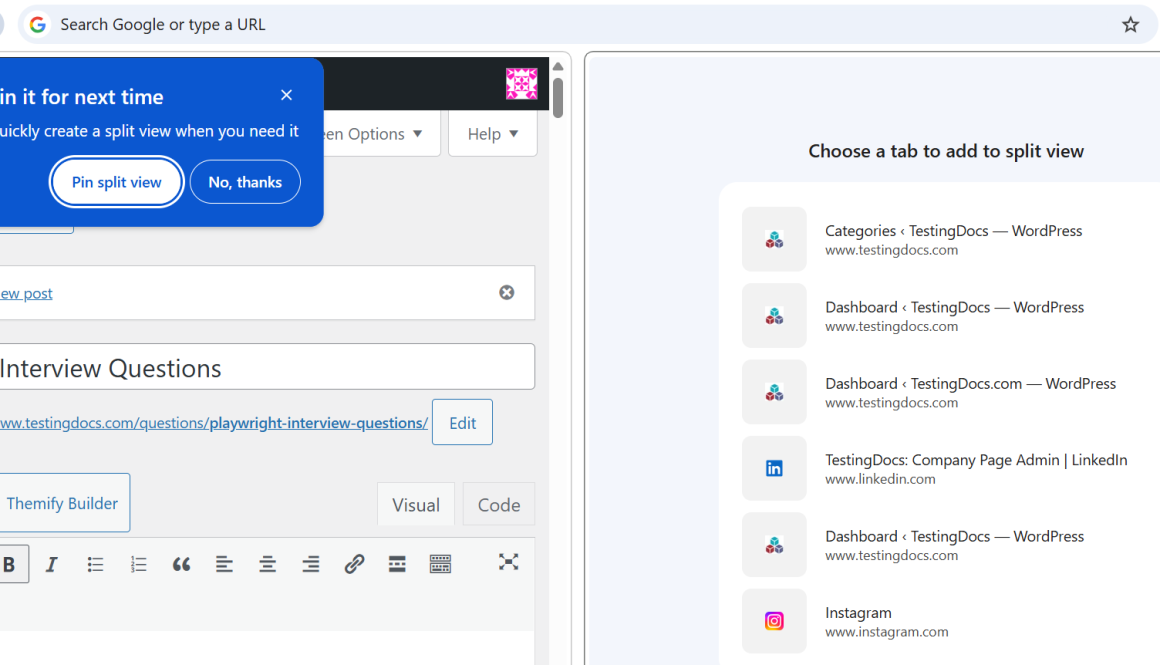Toggle bold formatting in the editor
The height and width of the screenshot is (665, 1160).
point(10,564)
